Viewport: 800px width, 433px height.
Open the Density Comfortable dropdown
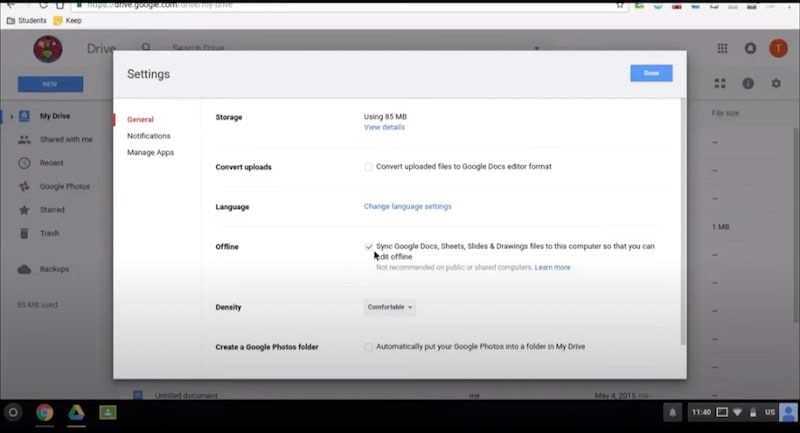click(390, 307)
